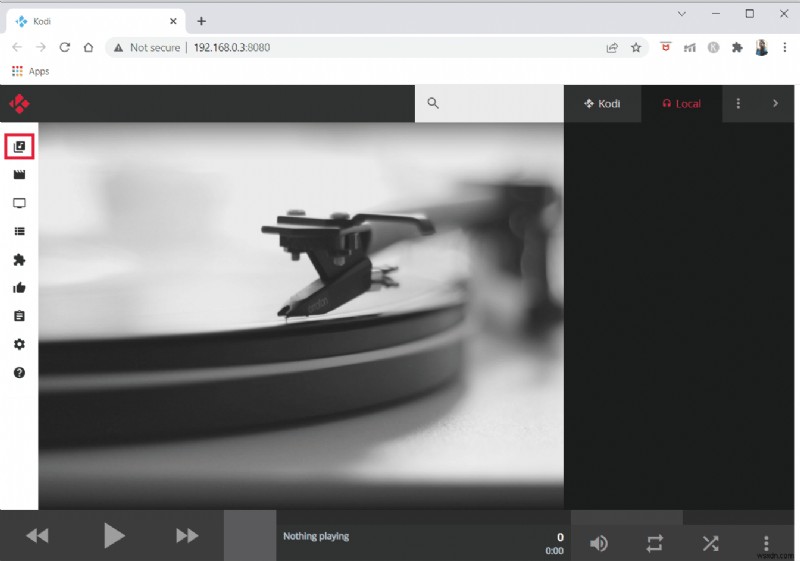This screenshot has height=561, width=800.
Task: Open the Settings gear in sidebar
Action: pyautogui.click(x=19, y=344)
